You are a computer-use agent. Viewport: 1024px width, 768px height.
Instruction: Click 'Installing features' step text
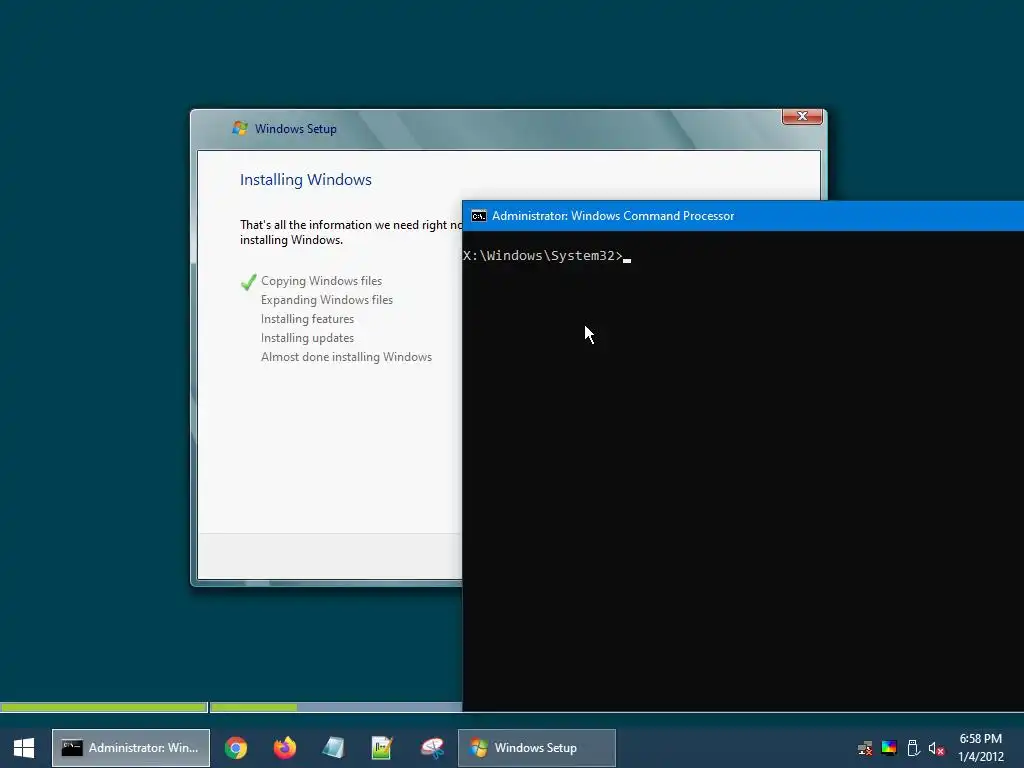[x=307, y=319]
